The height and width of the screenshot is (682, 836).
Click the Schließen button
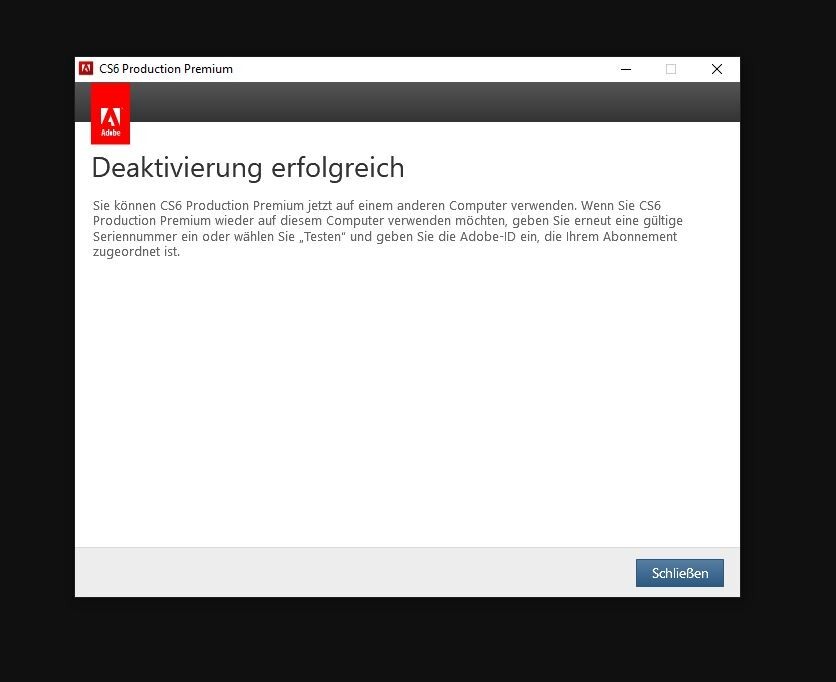tap(680, 573)
